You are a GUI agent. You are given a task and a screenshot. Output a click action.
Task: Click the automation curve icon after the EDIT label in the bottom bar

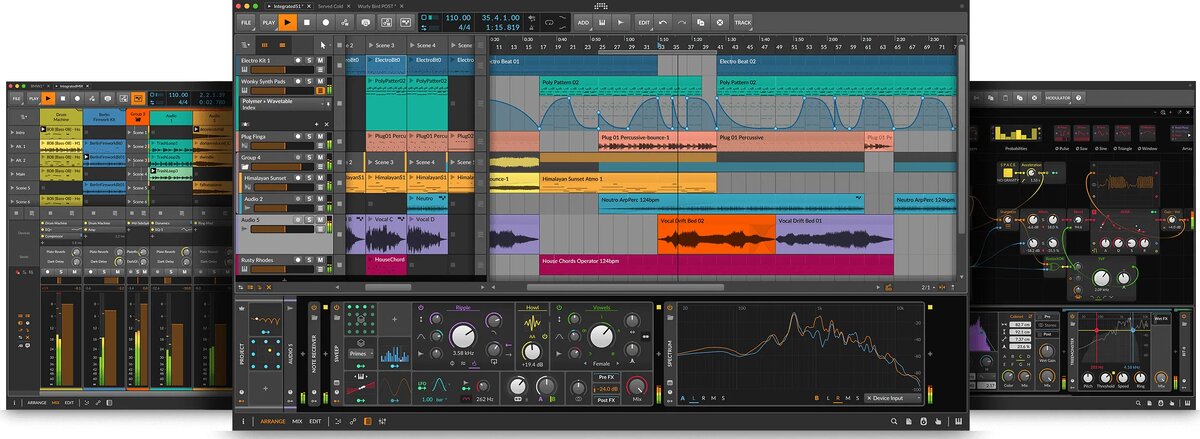(338, 421)
